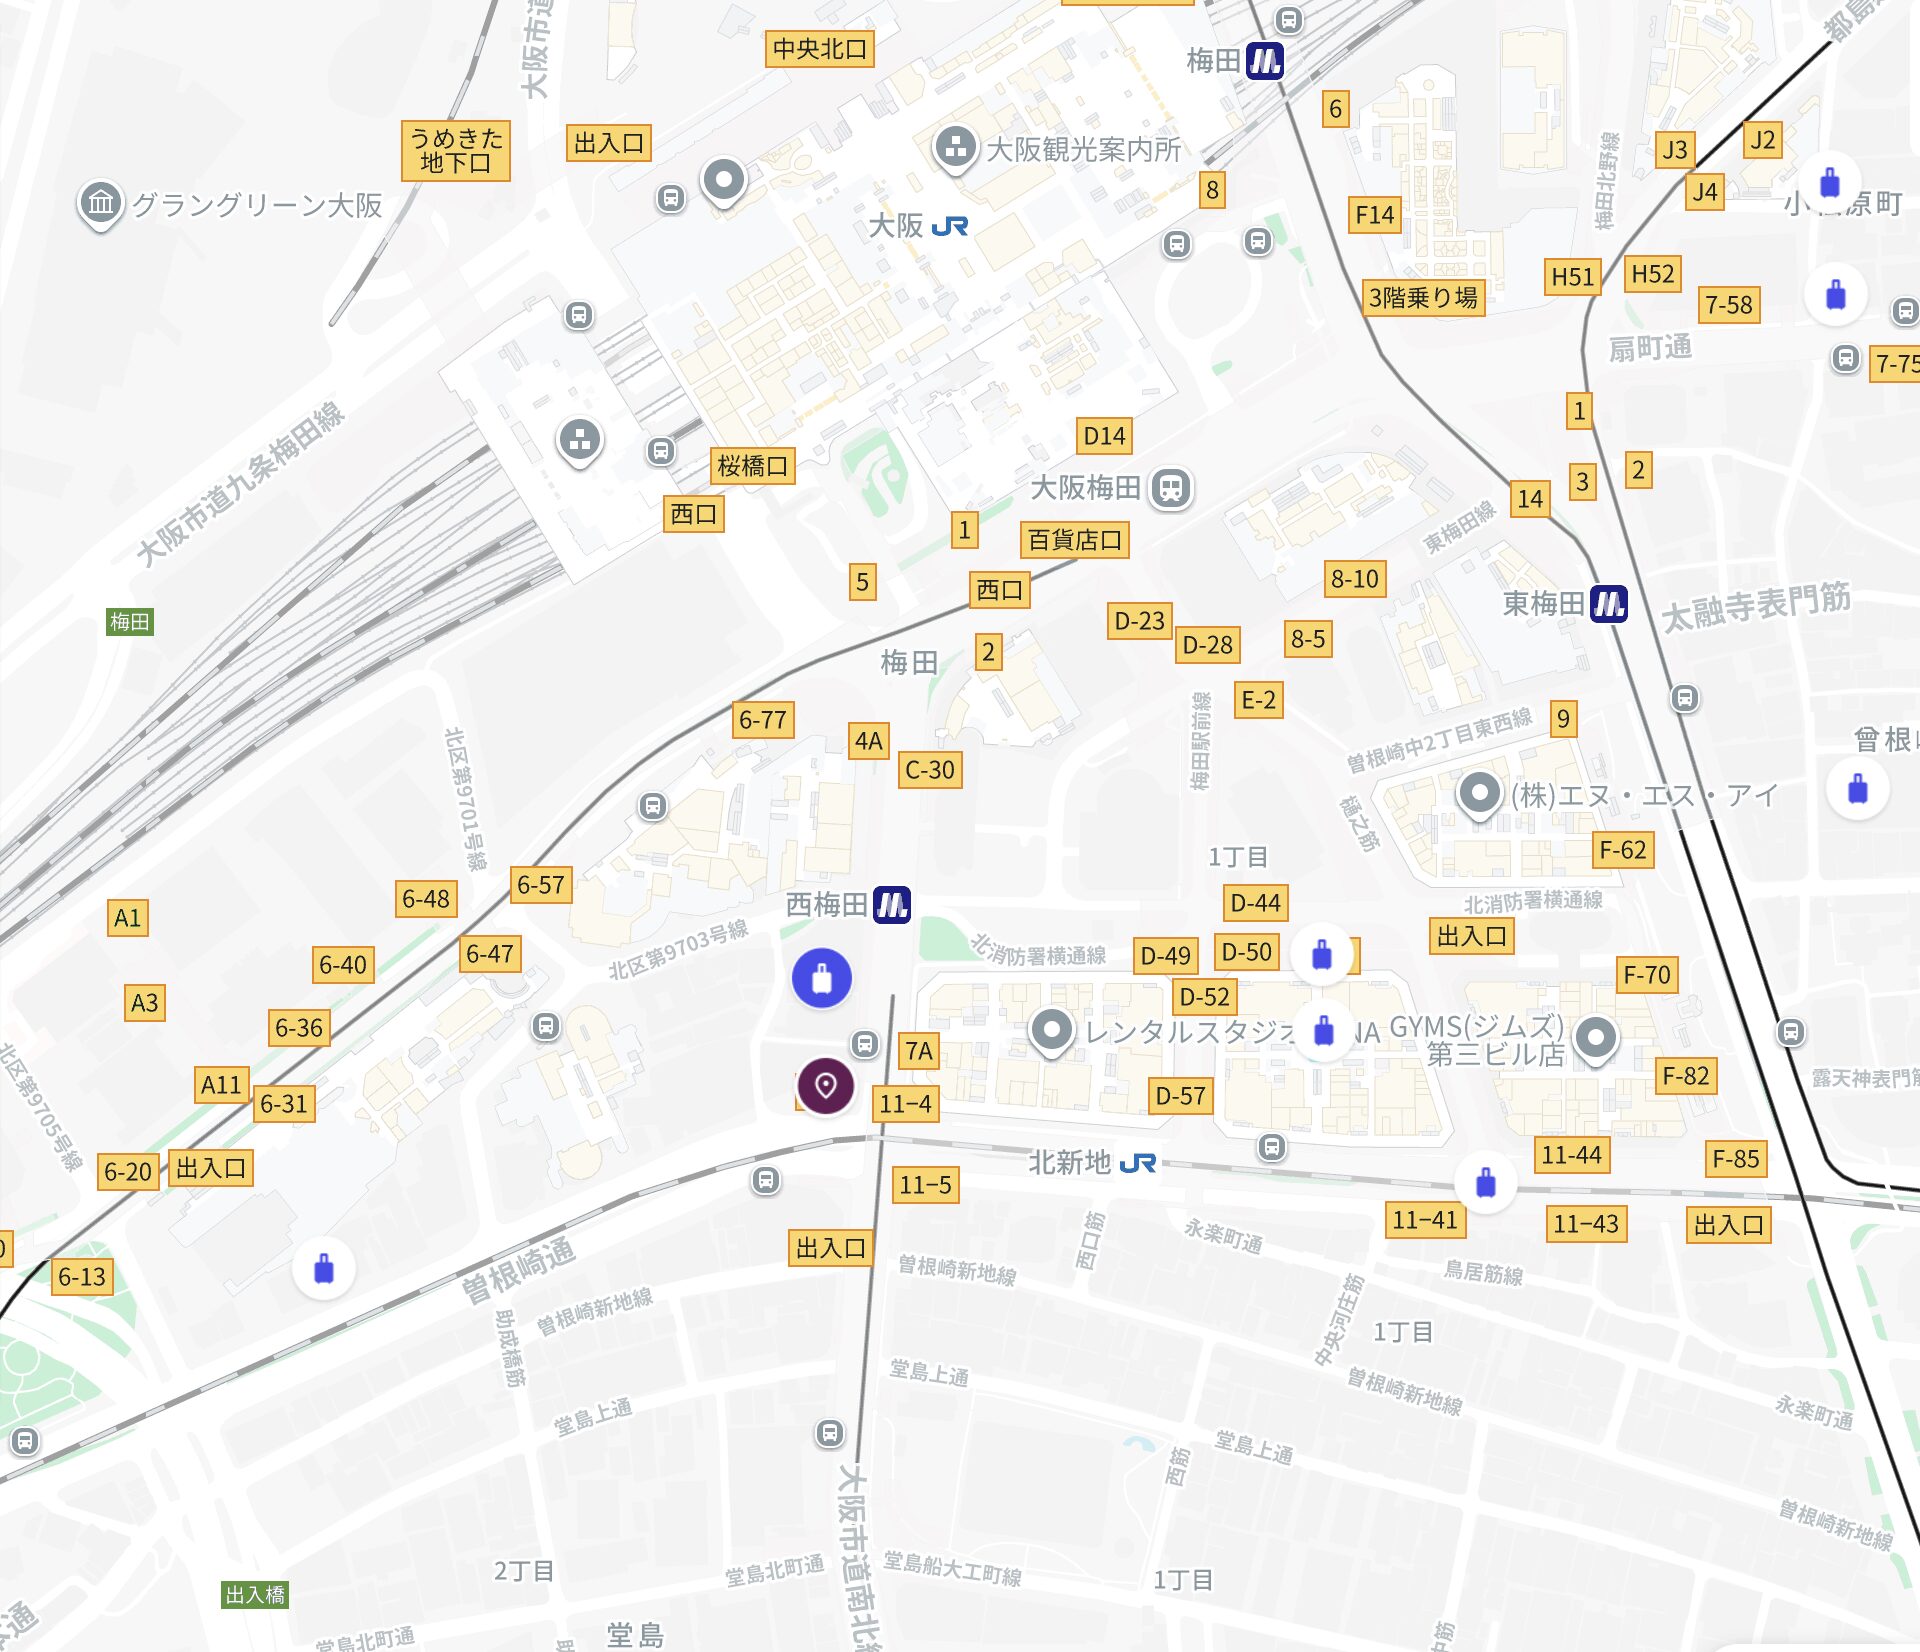1920x1652 pixels.
Task: Click the 西梅田 metro station icon
Action: 892,905
